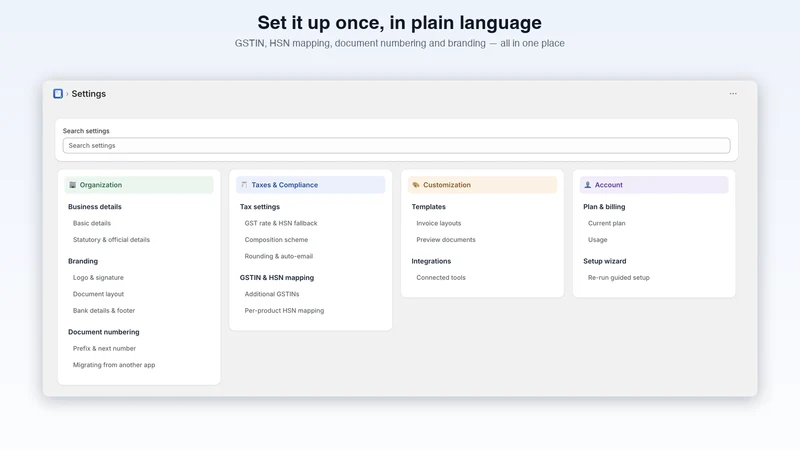Image resolution: width=800 pixels, height=450 pixels.
Task: Click the Customization paint icon
Action: [x=416, y=185]
